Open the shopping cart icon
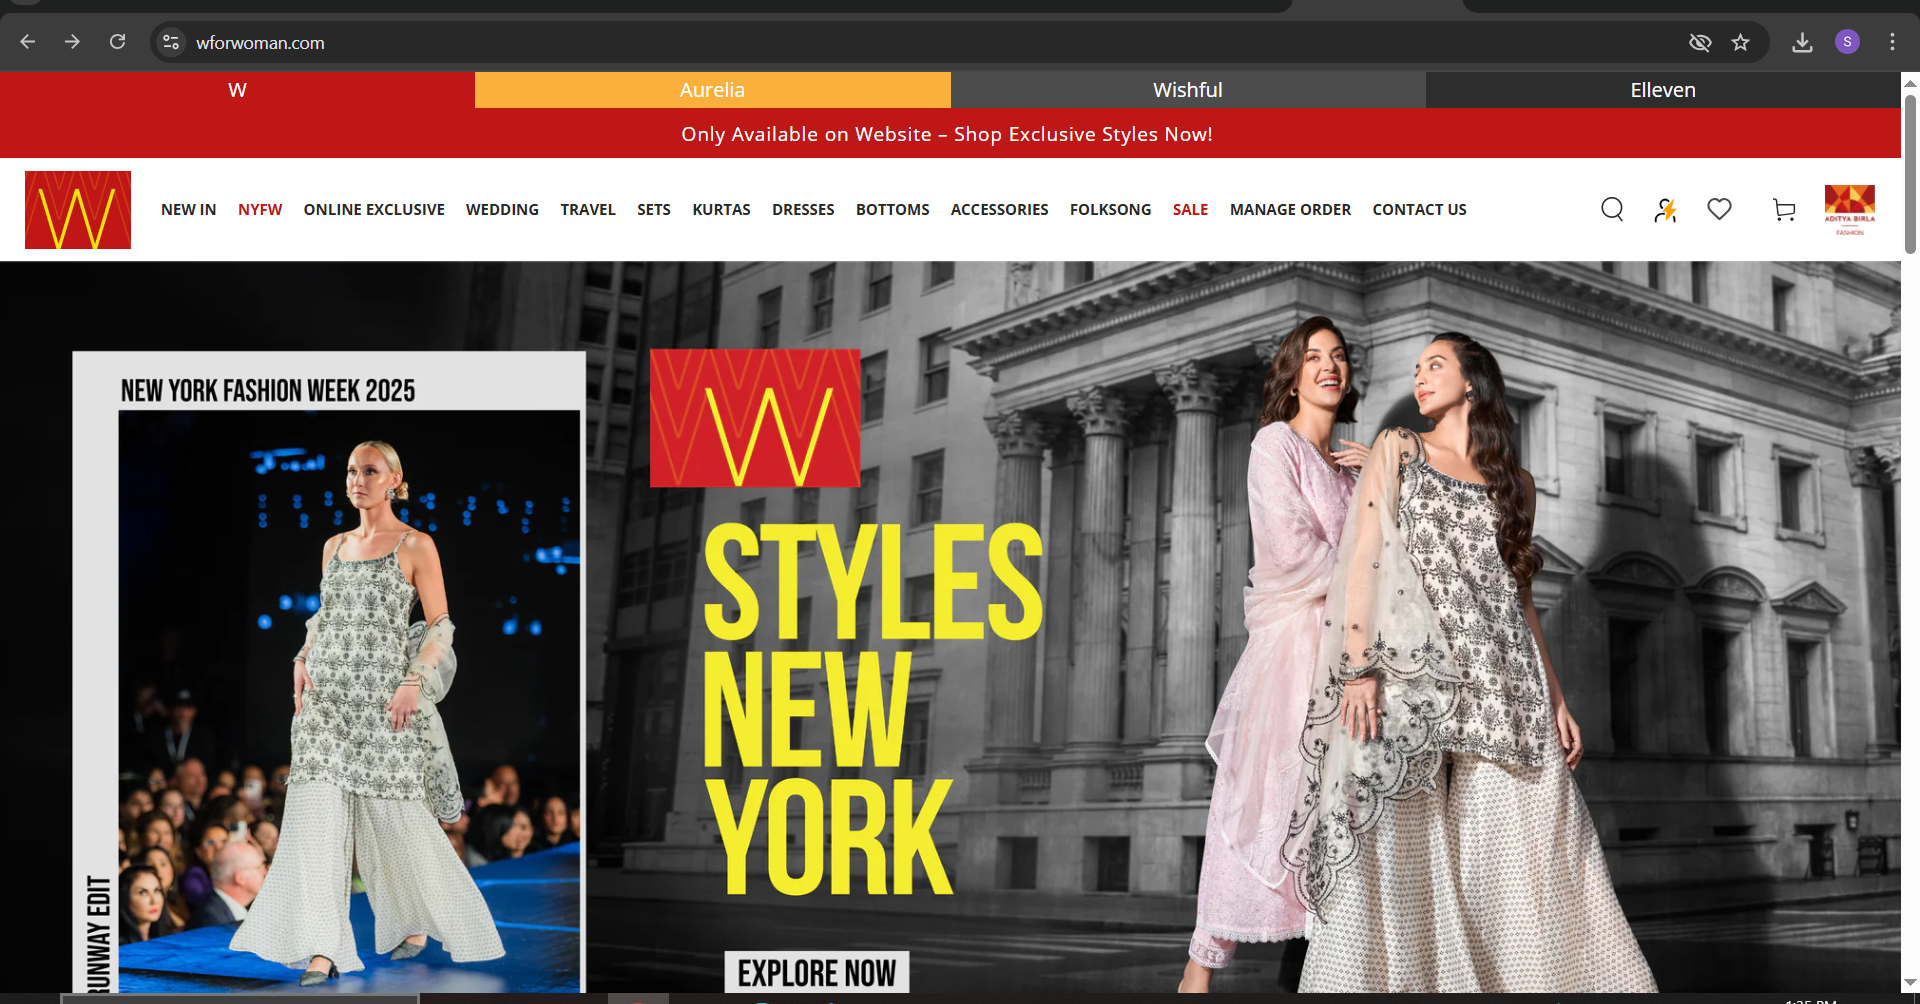 [1784, 209]
